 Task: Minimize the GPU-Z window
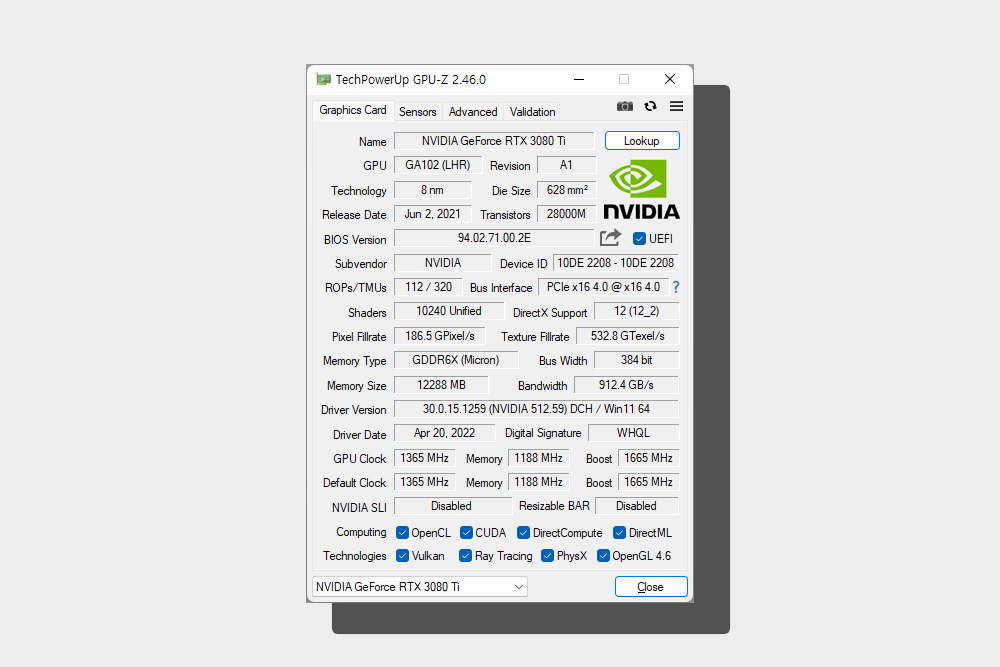click(579, 79)
